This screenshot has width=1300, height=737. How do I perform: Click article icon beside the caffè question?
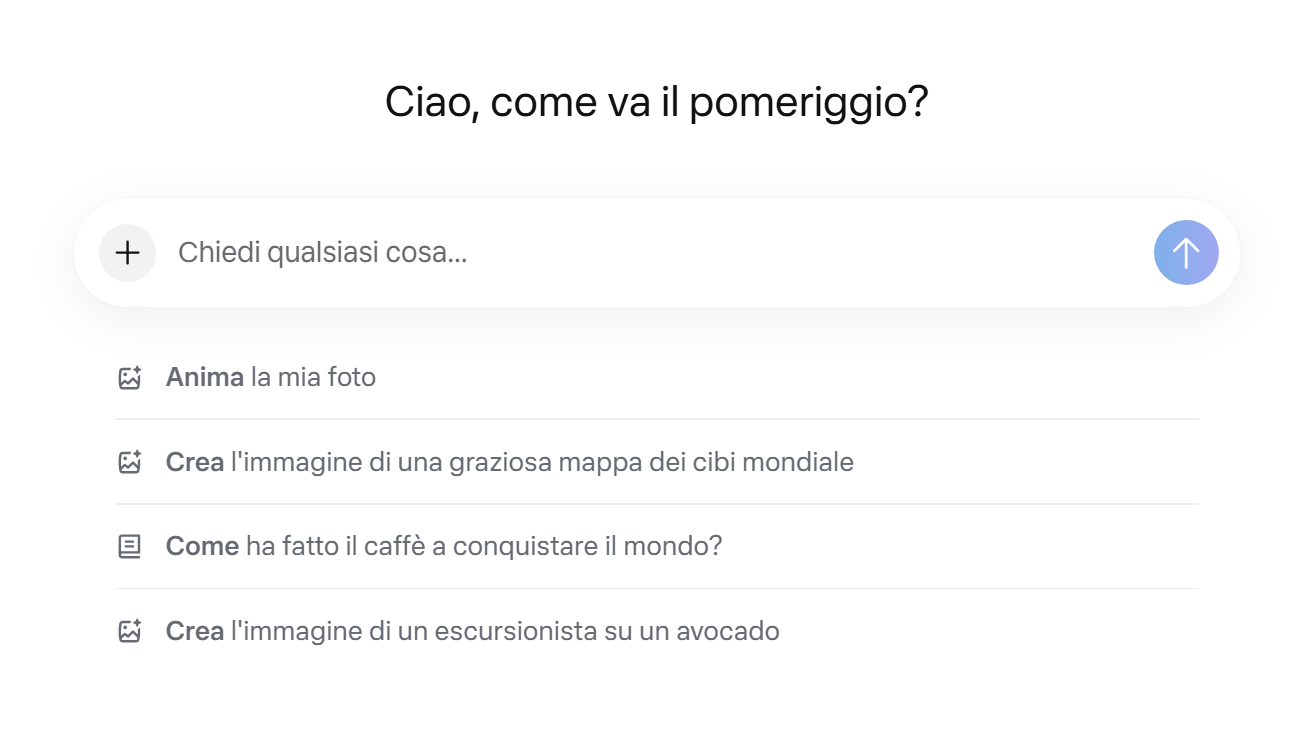tap(129, 547)
